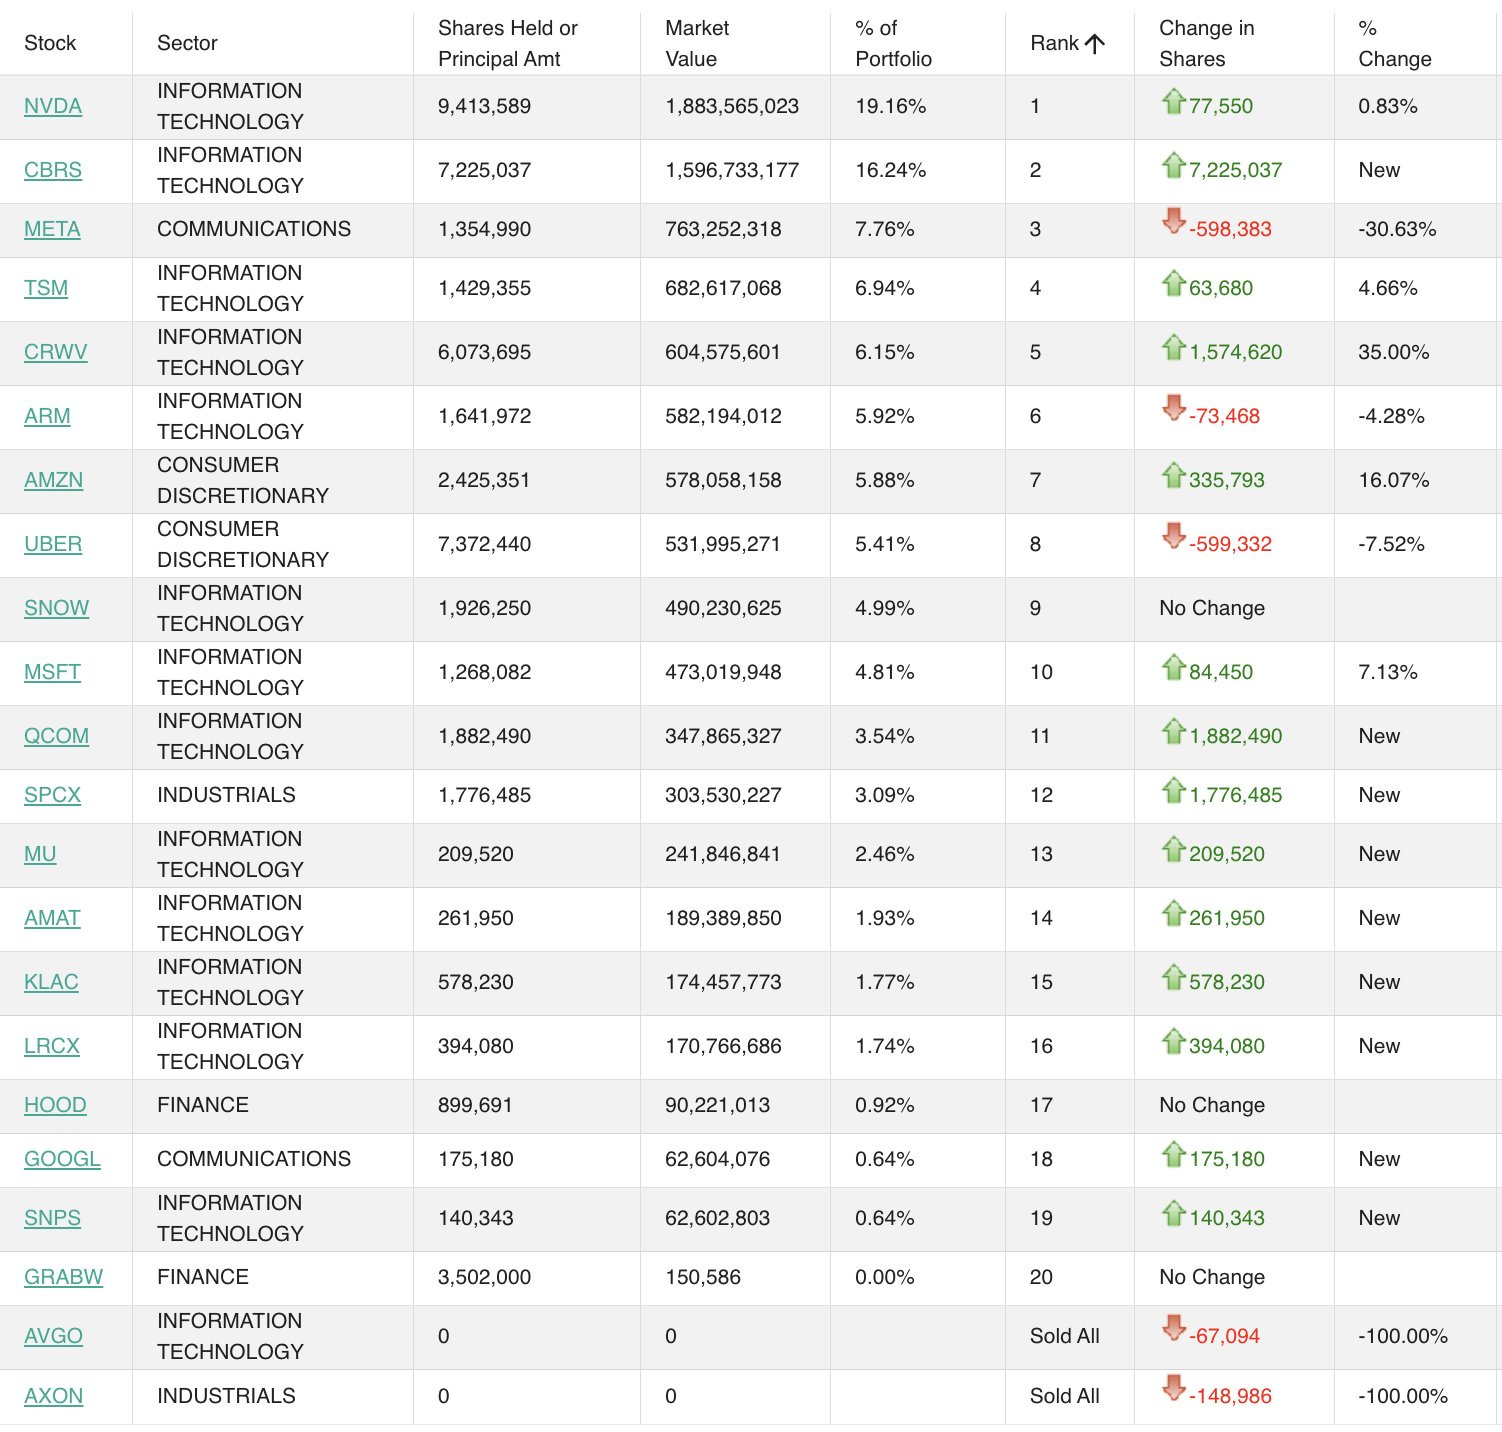Click the green arrow beside GOOGL's 175,180
This screenshot has width=1502, height=1432.
coord(1173,1154)
